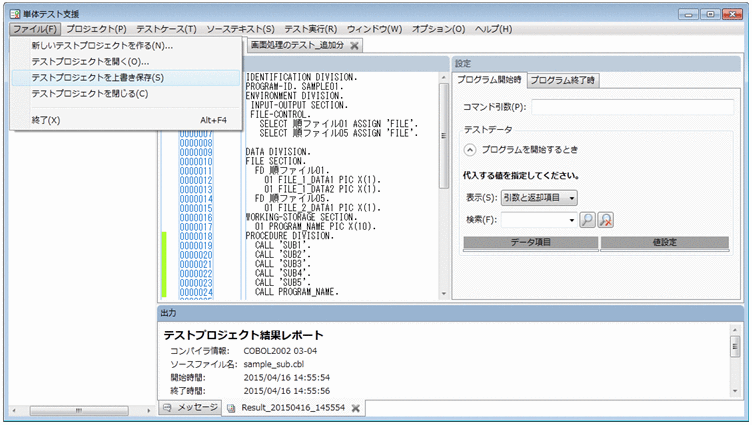This screenshot has width=752, height=425.
Task: Click the COBOL2002 03-04 compiler value
Action: (x=280, y=351)
